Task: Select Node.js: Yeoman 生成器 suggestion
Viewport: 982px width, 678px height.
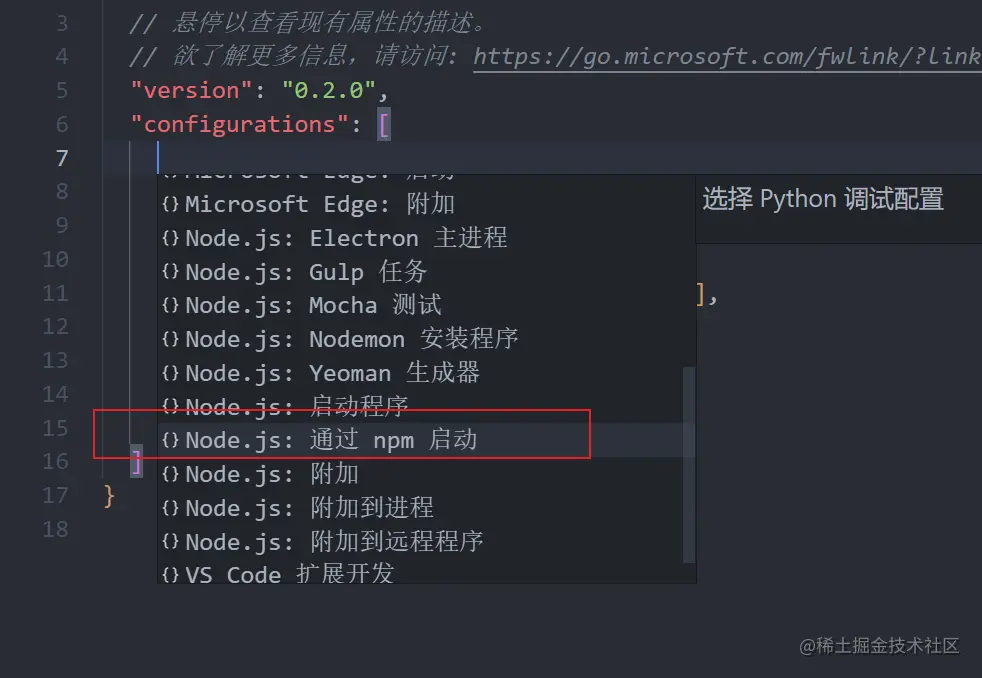Action: pyautogui.click(x=426, y=373)
